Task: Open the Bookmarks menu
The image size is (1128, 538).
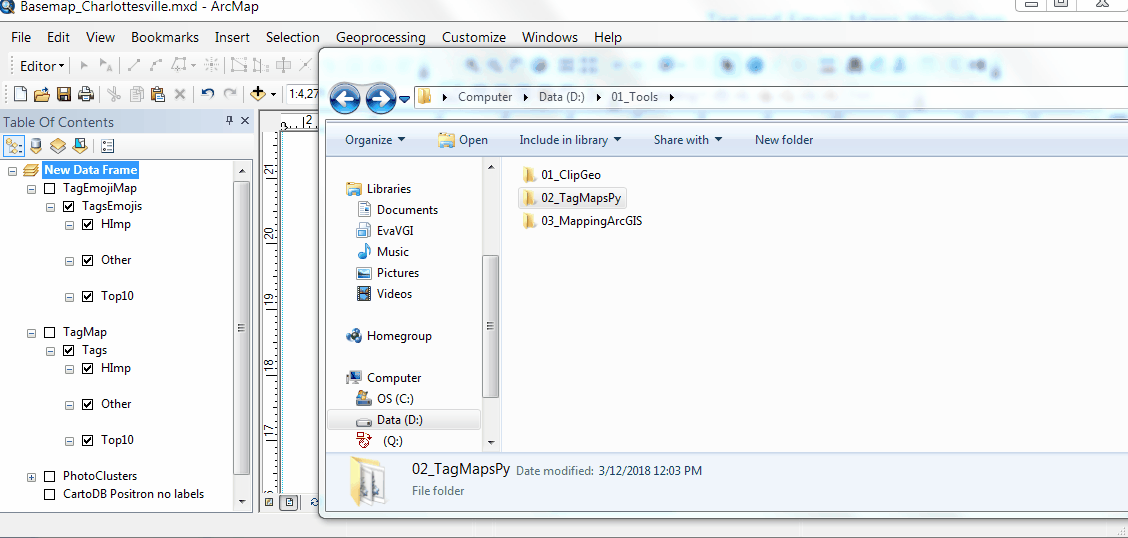Action: (x=165, y=37)
